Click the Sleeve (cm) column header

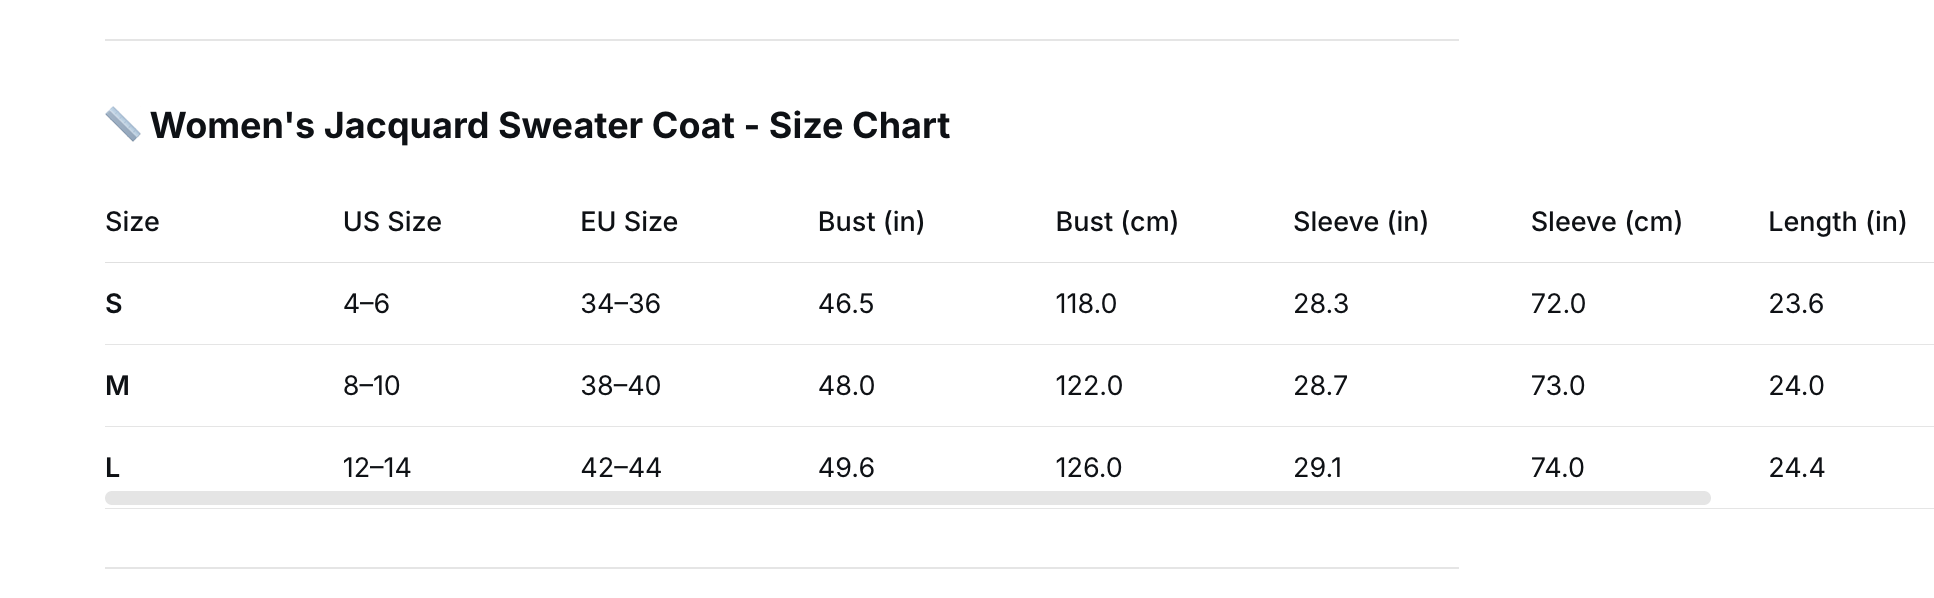click(1606, 221)
